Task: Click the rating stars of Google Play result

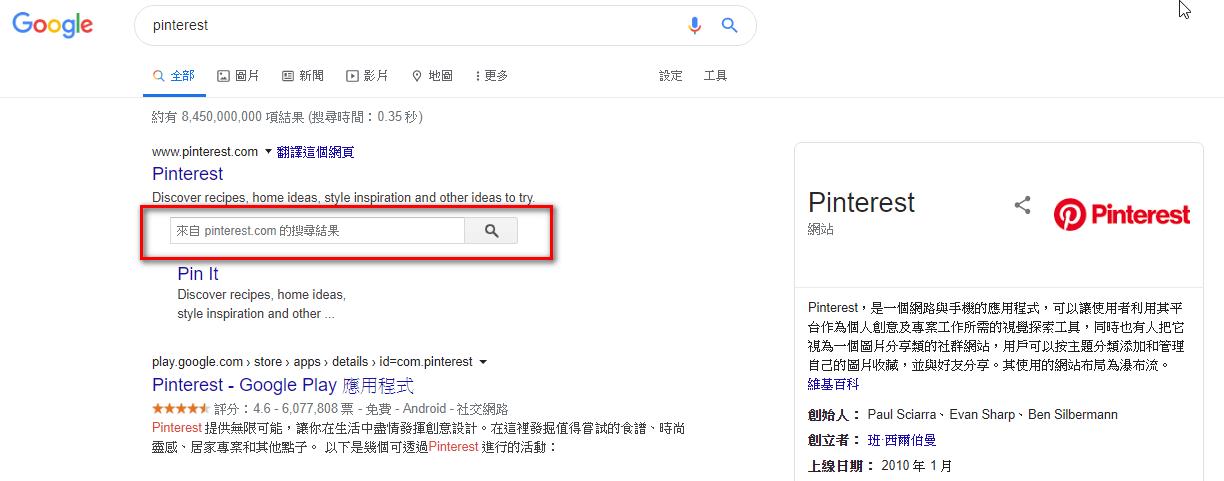Action: pos(181,409)
